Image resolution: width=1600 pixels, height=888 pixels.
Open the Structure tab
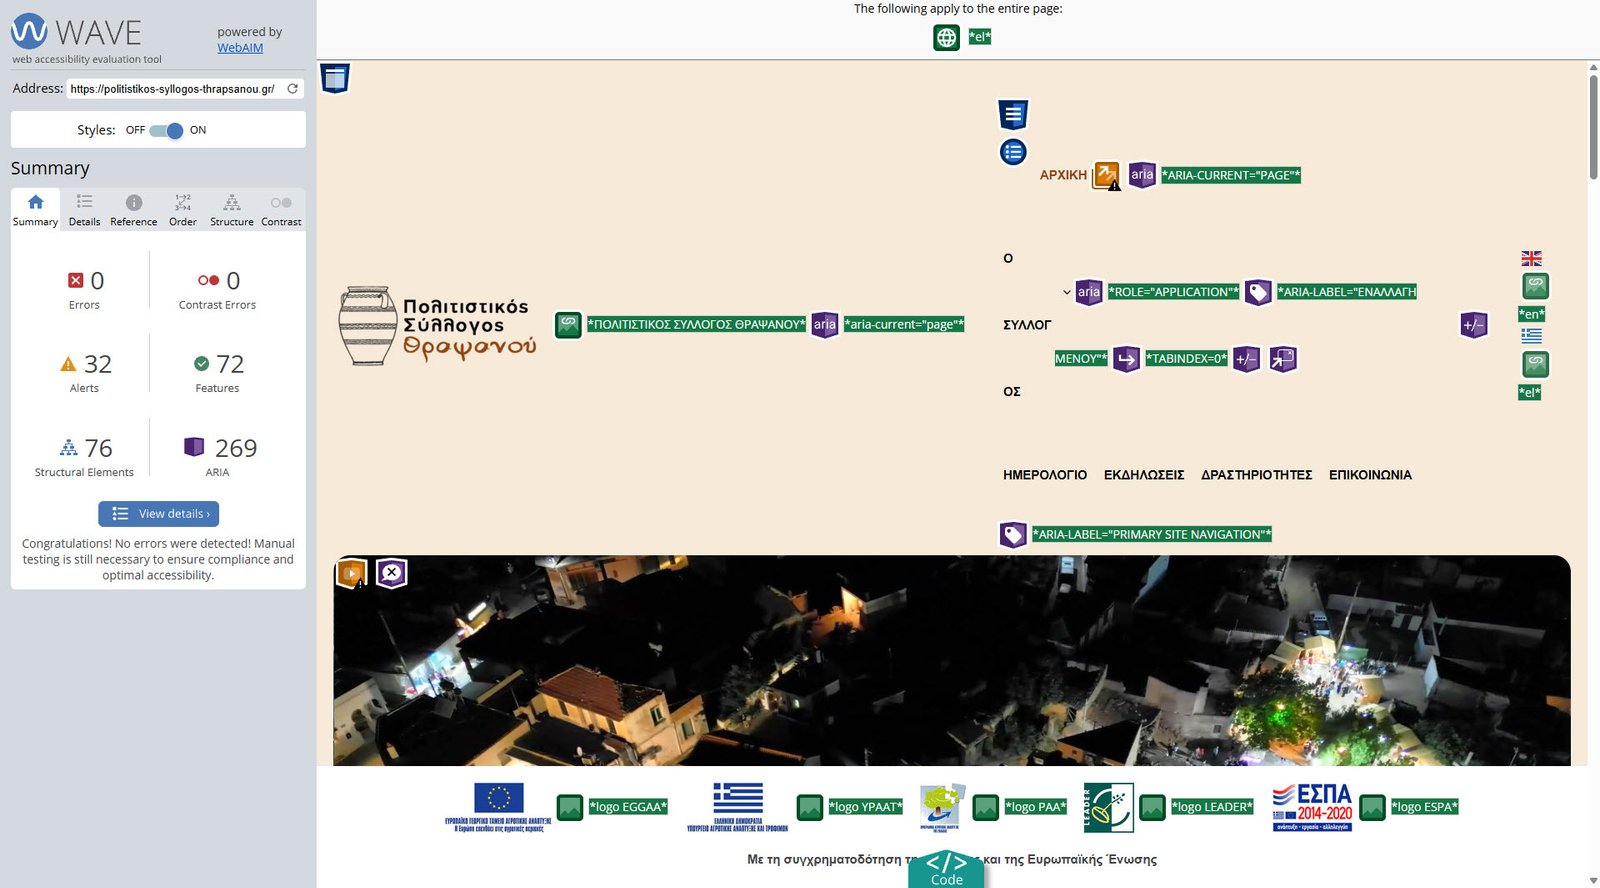point(231,210)
